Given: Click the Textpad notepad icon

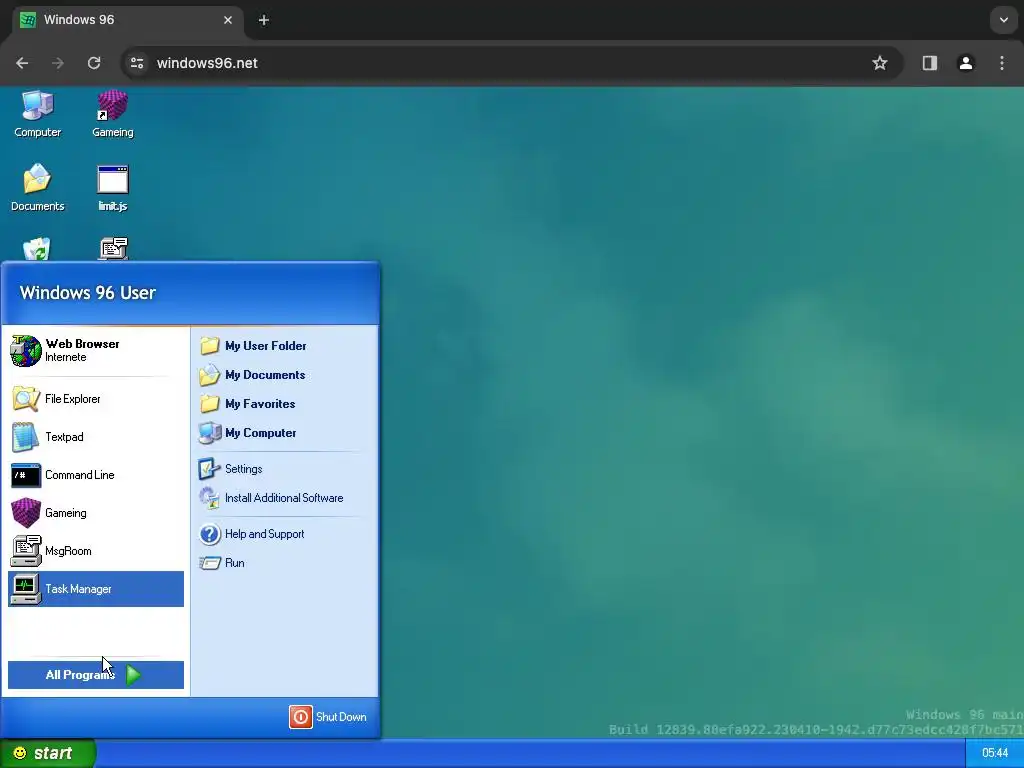Looking at the screenshot, I should (x=25, y=437).
